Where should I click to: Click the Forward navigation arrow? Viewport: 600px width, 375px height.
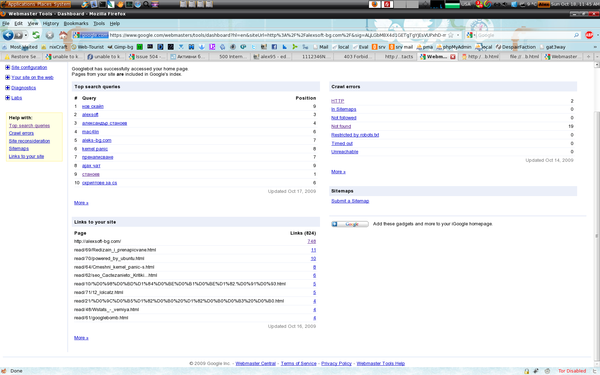click(18, 35)
